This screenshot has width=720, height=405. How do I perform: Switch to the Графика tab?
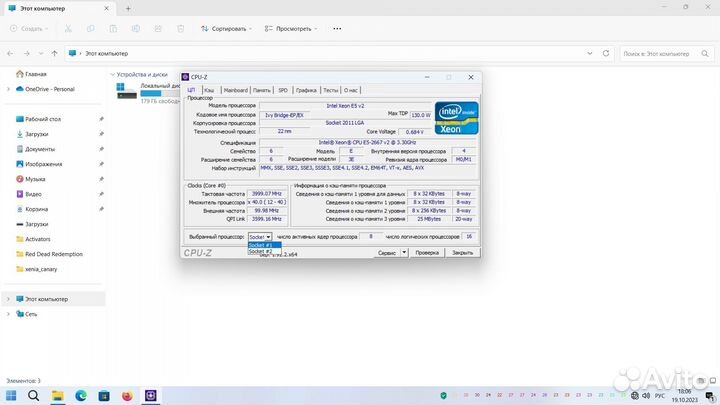306,90
